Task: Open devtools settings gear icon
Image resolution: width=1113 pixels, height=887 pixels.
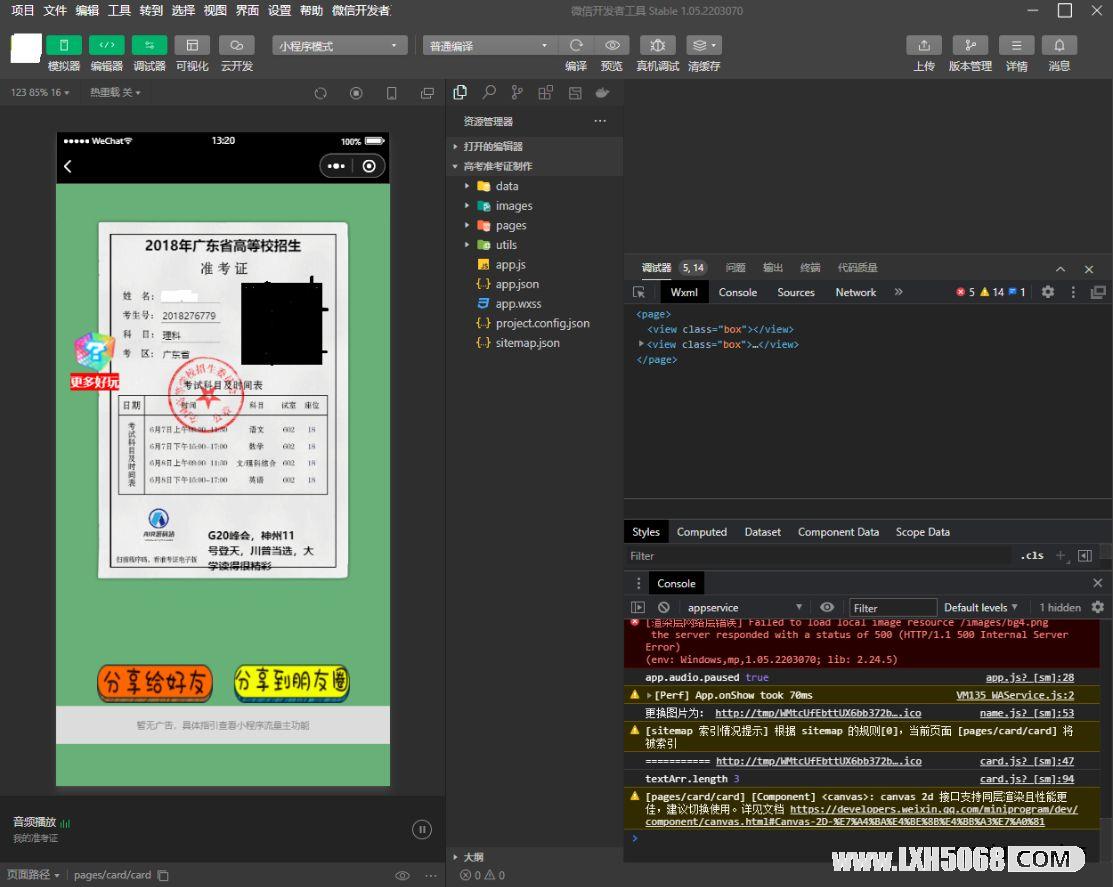Action: (x=1048, y=292)
